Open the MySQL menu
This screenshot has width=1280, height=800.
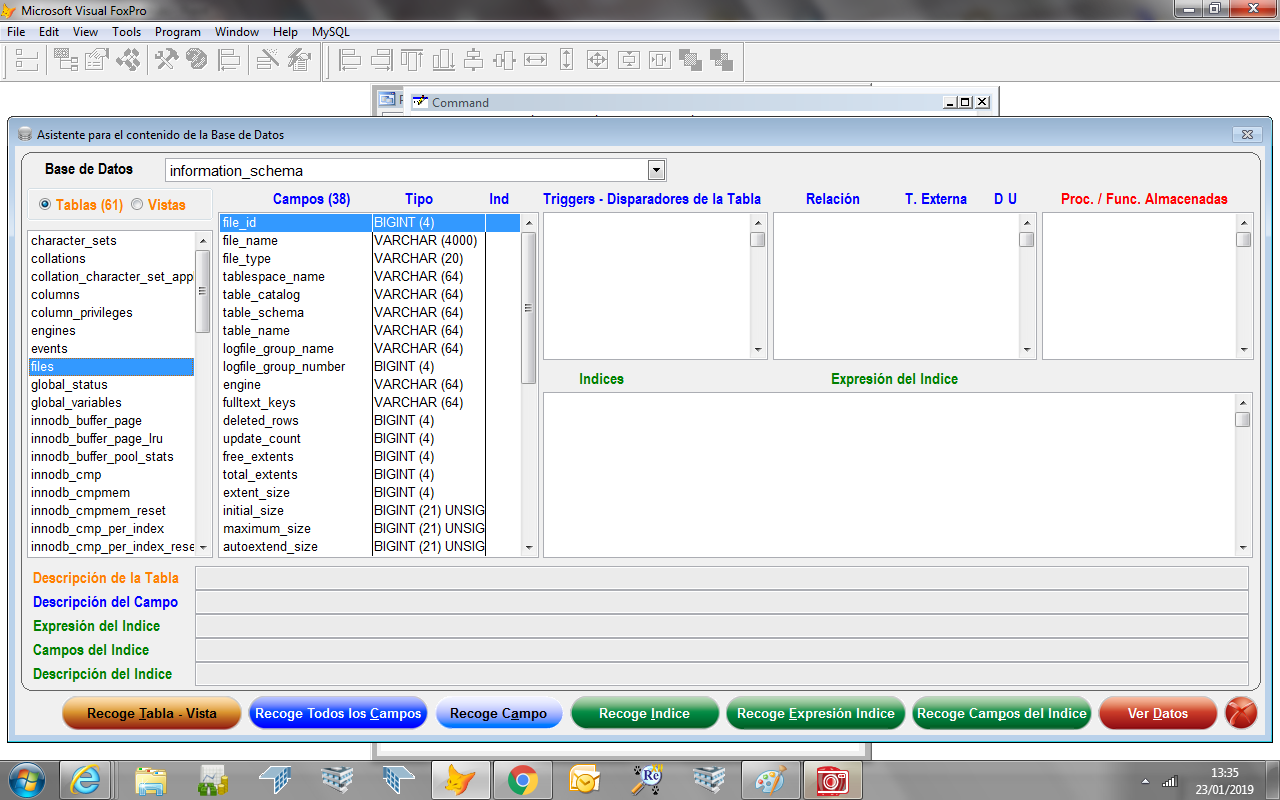tap(331, 32)
